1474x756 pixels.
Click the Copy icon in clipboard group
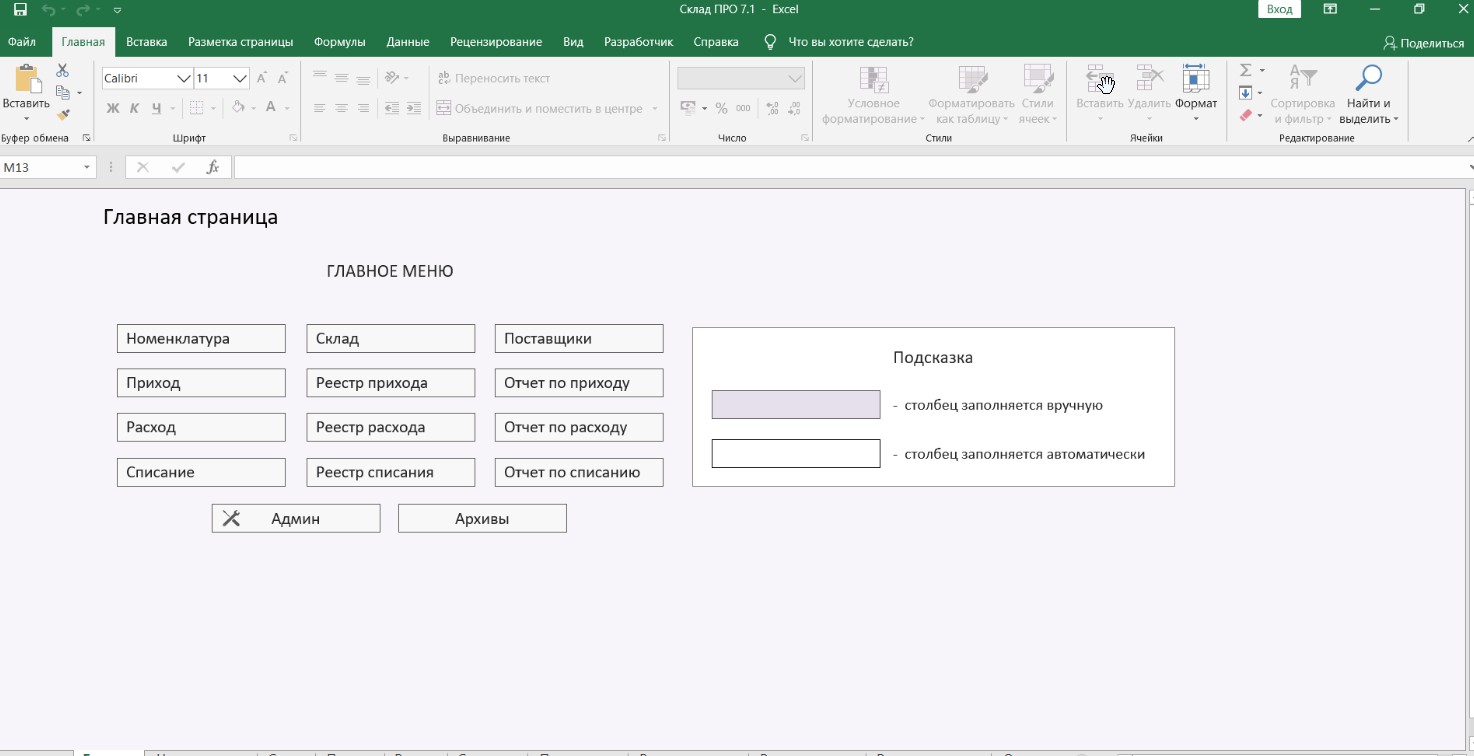tap(63, 93)
